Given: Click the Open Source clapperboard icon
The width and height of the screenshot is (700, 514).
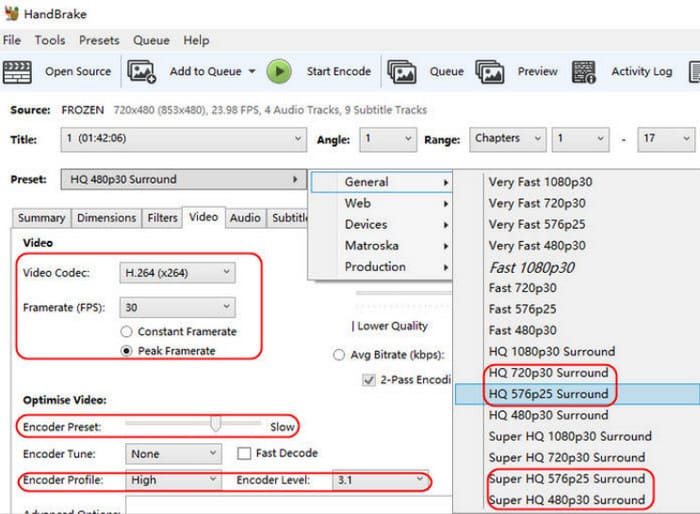Looking at the screenshot, I should (17, 72).
